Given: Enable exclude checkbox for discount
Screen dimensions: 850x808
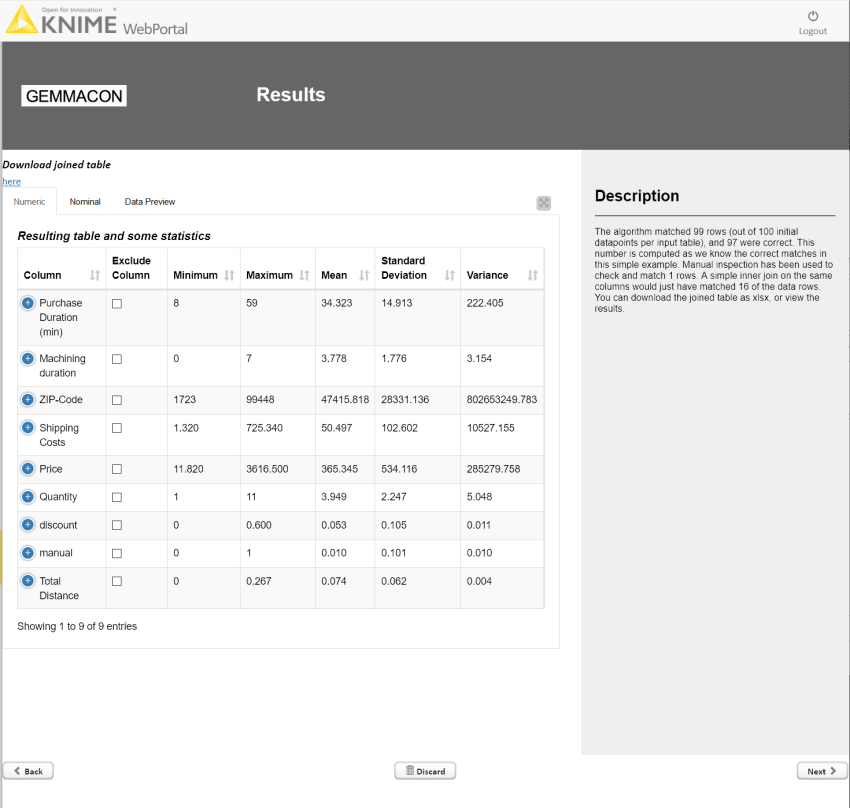Looking at the screenshot, I should coord(117,525).
